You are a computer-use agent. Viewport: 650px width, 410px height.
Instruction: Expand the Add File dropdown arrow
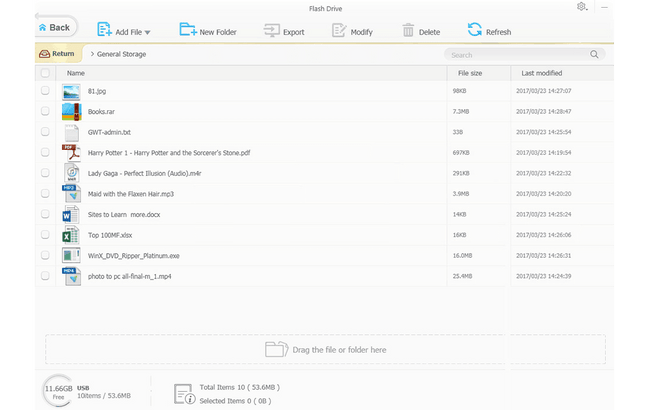coord(148,33)
